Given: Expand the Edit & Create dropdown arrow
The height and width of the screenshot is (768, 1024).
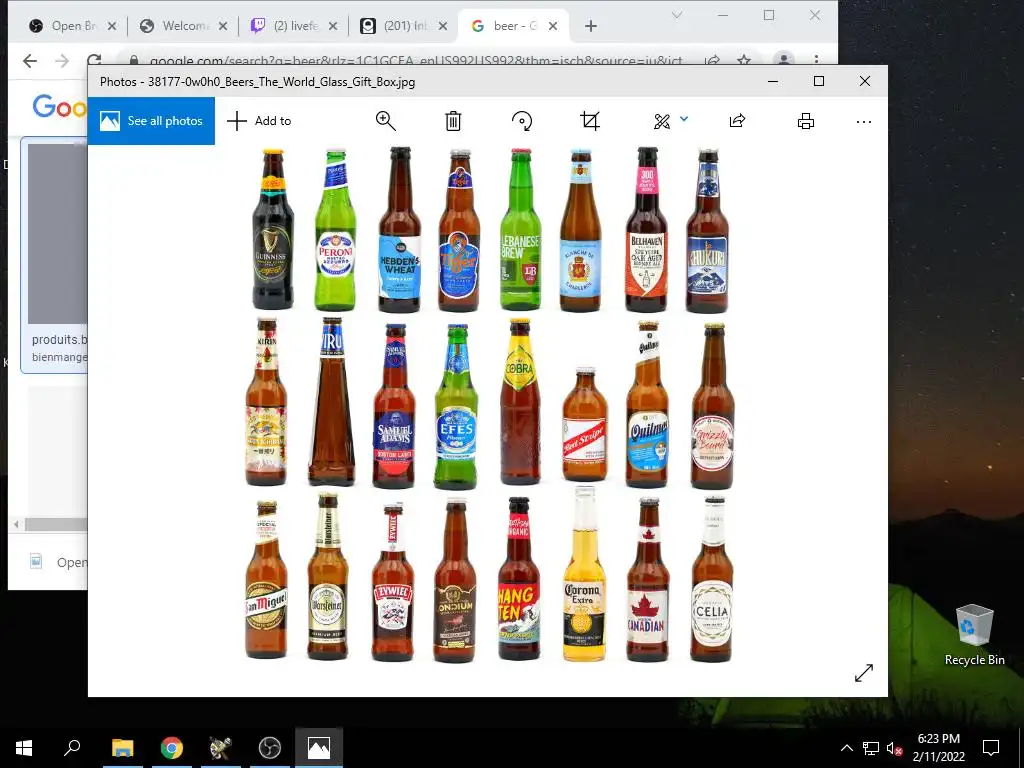Looking at the screenshot, I should 684,119.
